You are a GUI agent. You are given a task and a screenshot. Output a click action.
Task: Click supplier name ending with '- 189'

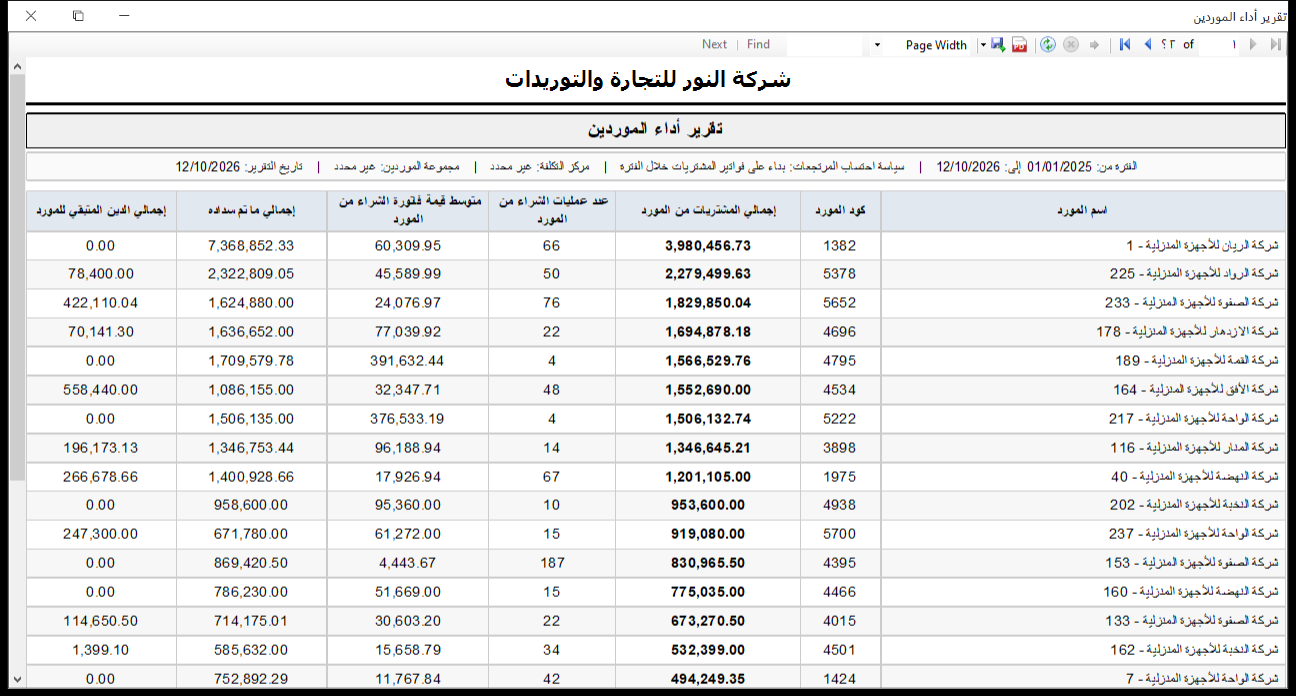tap(1083, 360)
